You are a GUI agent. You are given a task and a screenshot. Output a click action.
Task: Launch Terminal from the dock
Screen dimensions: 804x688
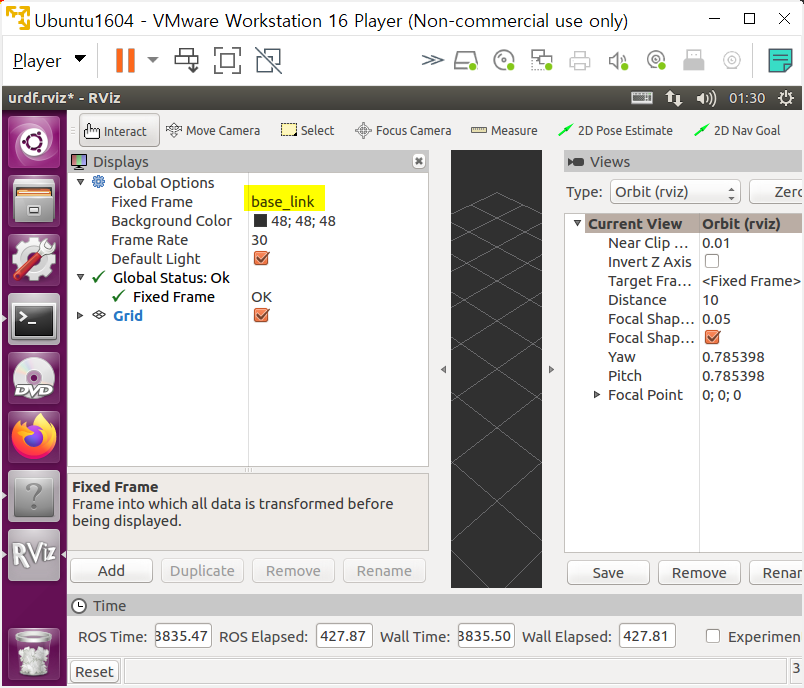tap(34, 319)
